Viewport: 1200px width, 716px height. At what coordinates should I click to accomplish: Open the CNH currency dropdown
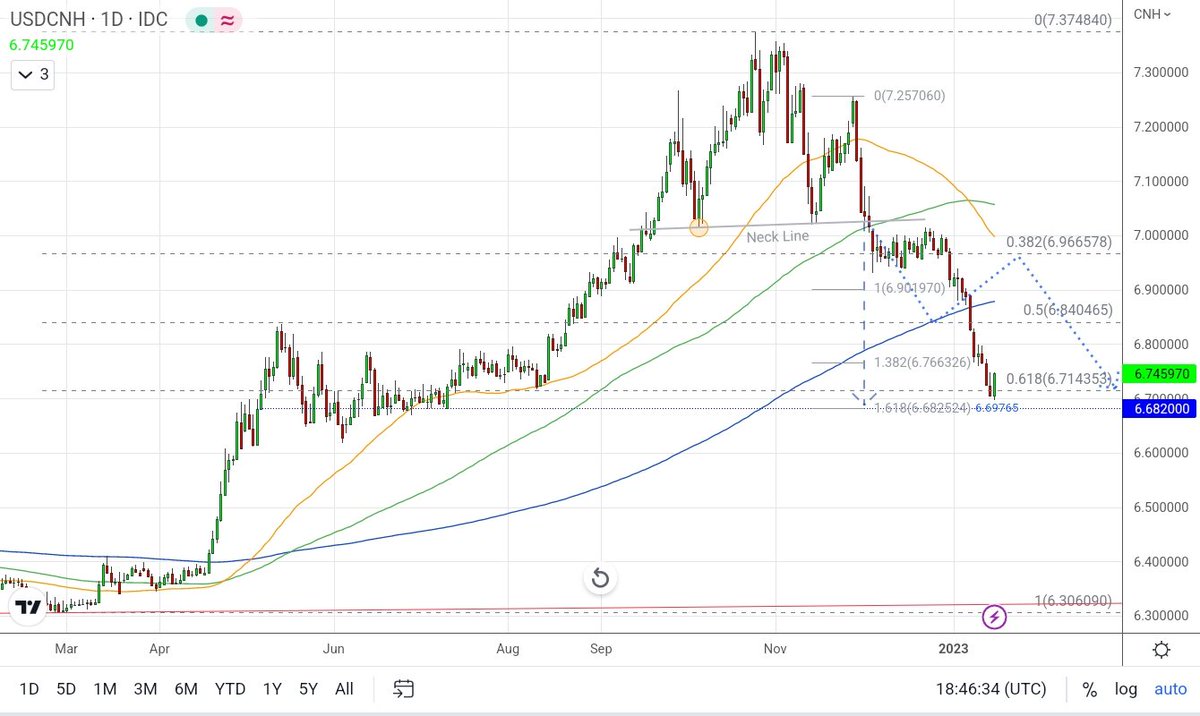pyautogui.click(x=1152, y=13)
